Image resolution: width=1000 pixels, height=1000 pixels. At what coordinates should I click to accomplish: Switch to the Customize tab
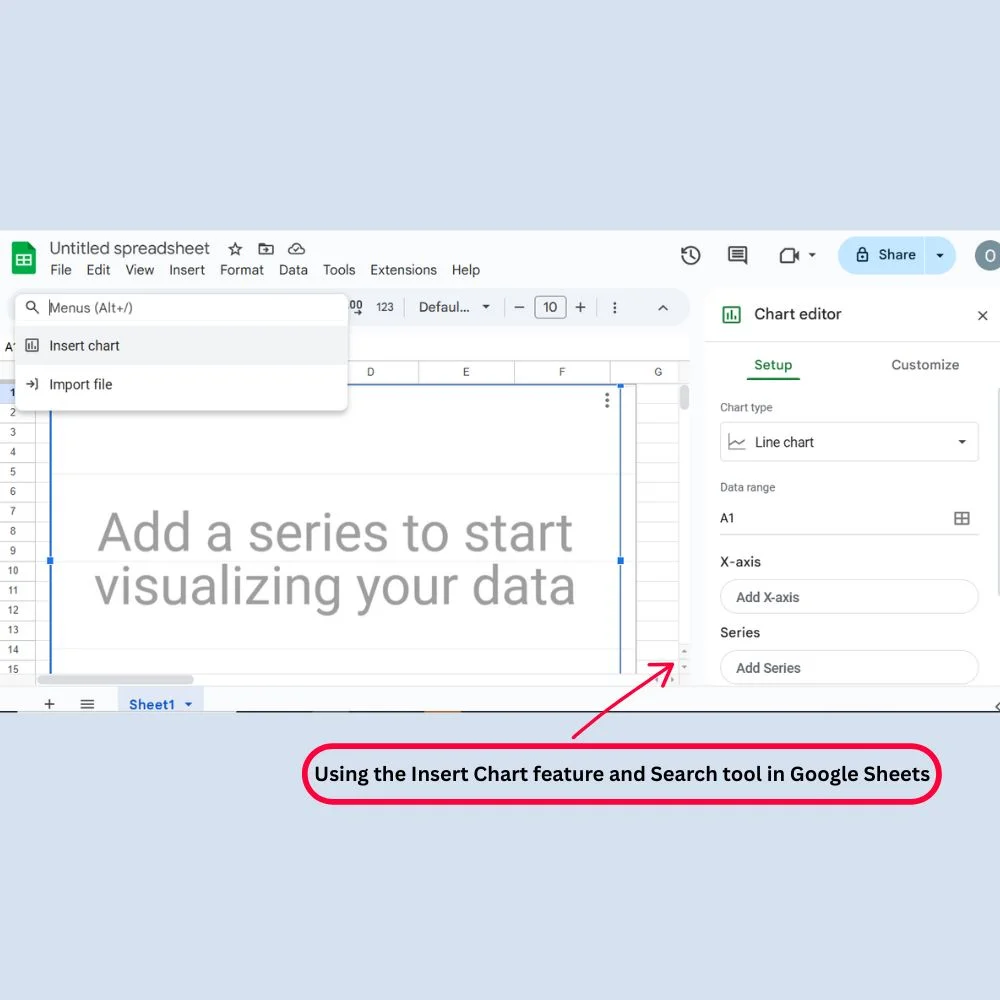click(925, 365)
